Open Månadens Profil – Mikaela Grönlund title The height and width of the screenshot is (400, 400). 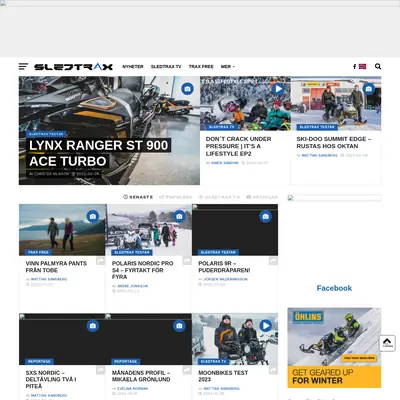coord(141,376)
